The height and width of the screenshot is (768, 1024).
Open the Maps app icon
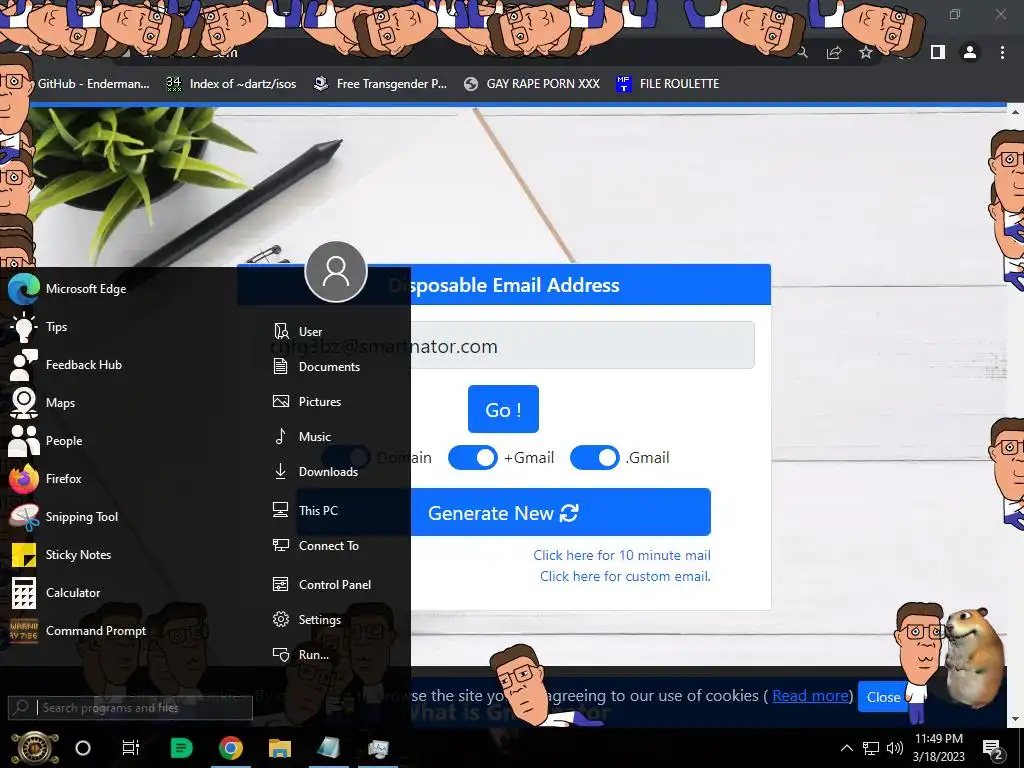[24, 403]
